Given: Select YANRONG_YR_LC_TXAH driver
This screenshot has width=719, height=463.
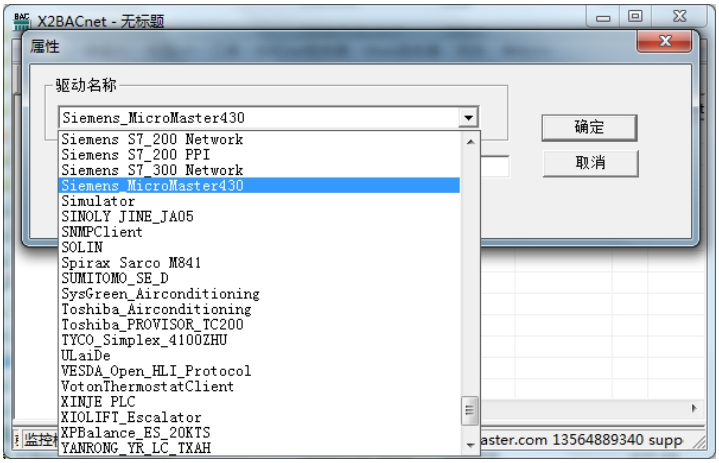Looking at the screenshot, I should tap(259, 447).
